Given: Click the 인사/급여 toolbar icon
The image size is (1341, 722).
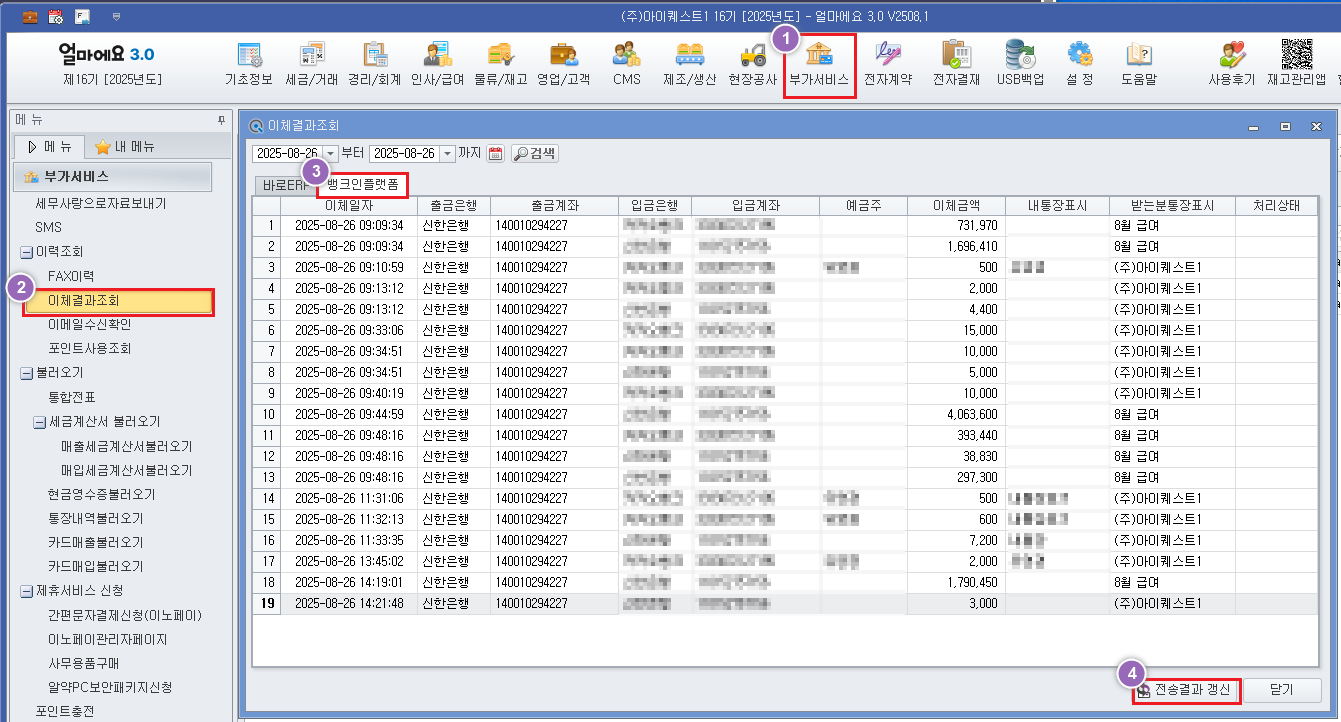Looking at the screenshot, I should 437,62.
